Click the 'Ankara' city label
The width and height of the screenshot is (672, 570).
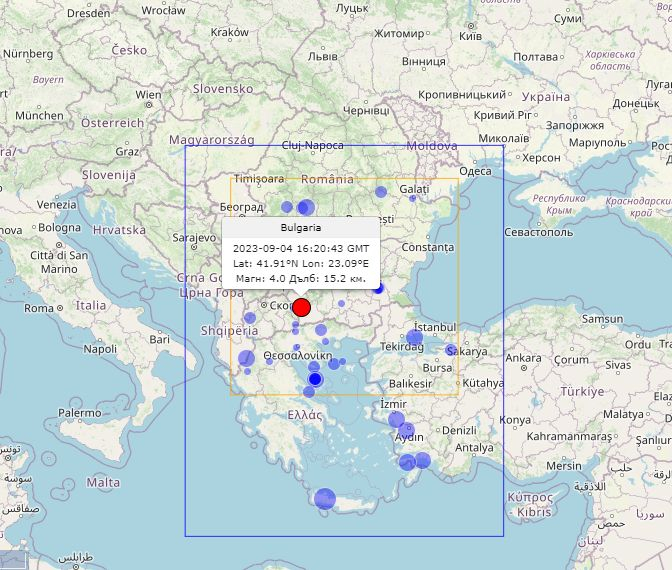coord(521,358)
